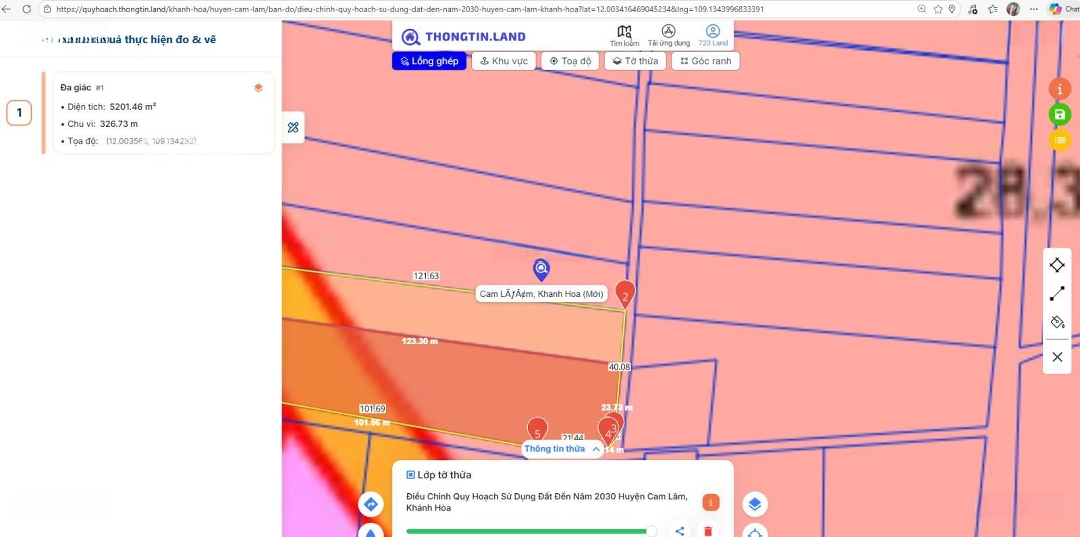Select the polygon area drawing tool
This screenshot has height=537, width=1080.
[1057, 265]
